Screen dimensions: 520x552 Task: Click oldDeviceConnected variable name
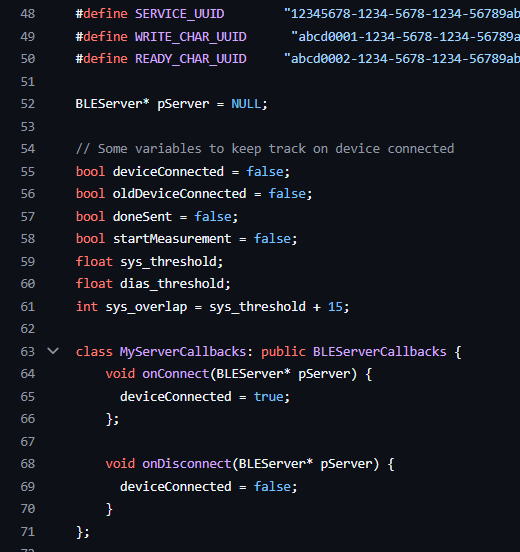point(180,194)
